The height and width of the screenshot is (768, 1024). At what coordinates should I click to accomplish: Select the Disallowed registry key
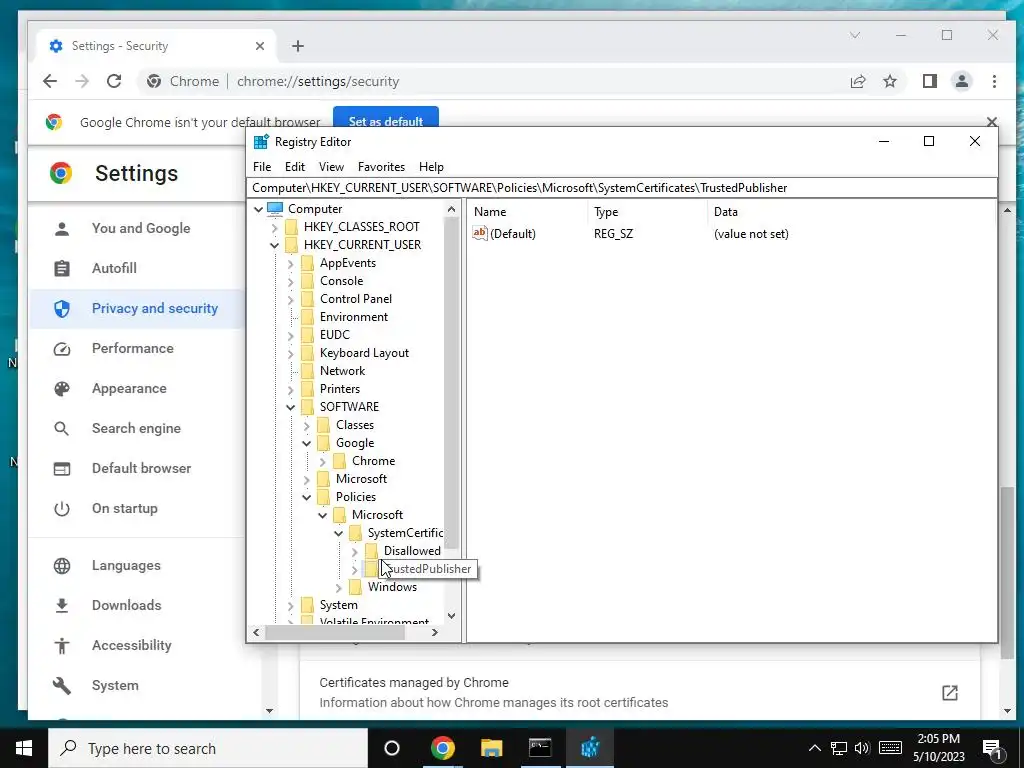(x=412, y=551)
